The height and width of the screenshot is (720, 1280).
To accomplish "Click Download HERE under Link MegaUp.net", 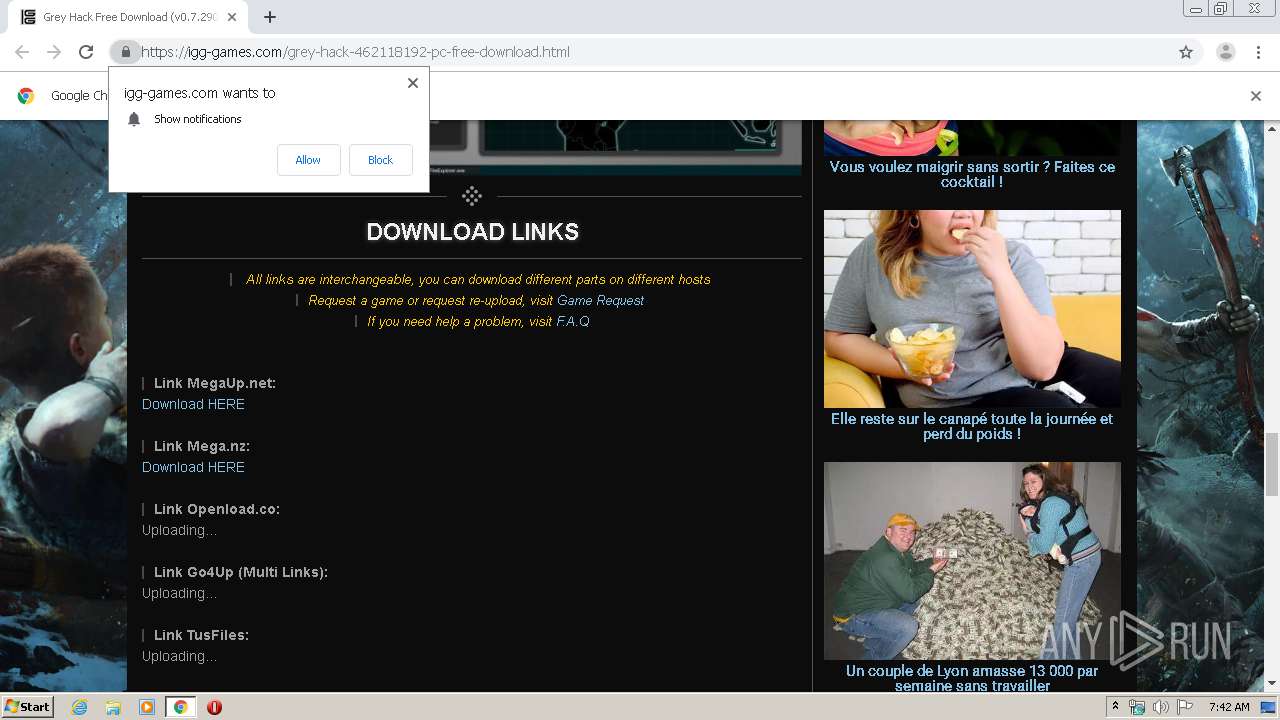I will pos(193,404).
